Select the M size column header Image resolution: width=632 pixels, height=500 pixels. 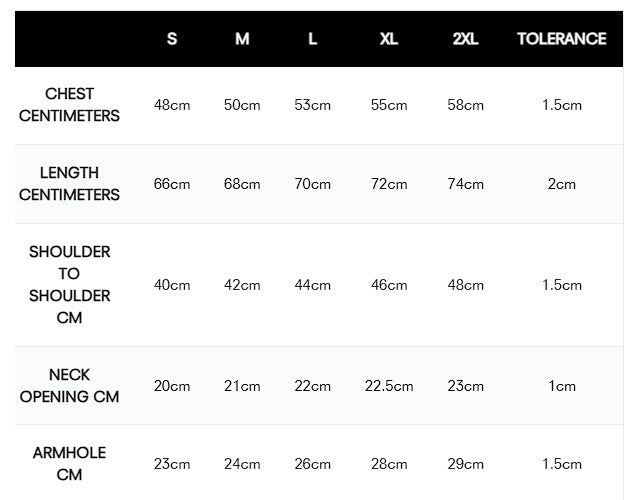[x=242, y=39]
